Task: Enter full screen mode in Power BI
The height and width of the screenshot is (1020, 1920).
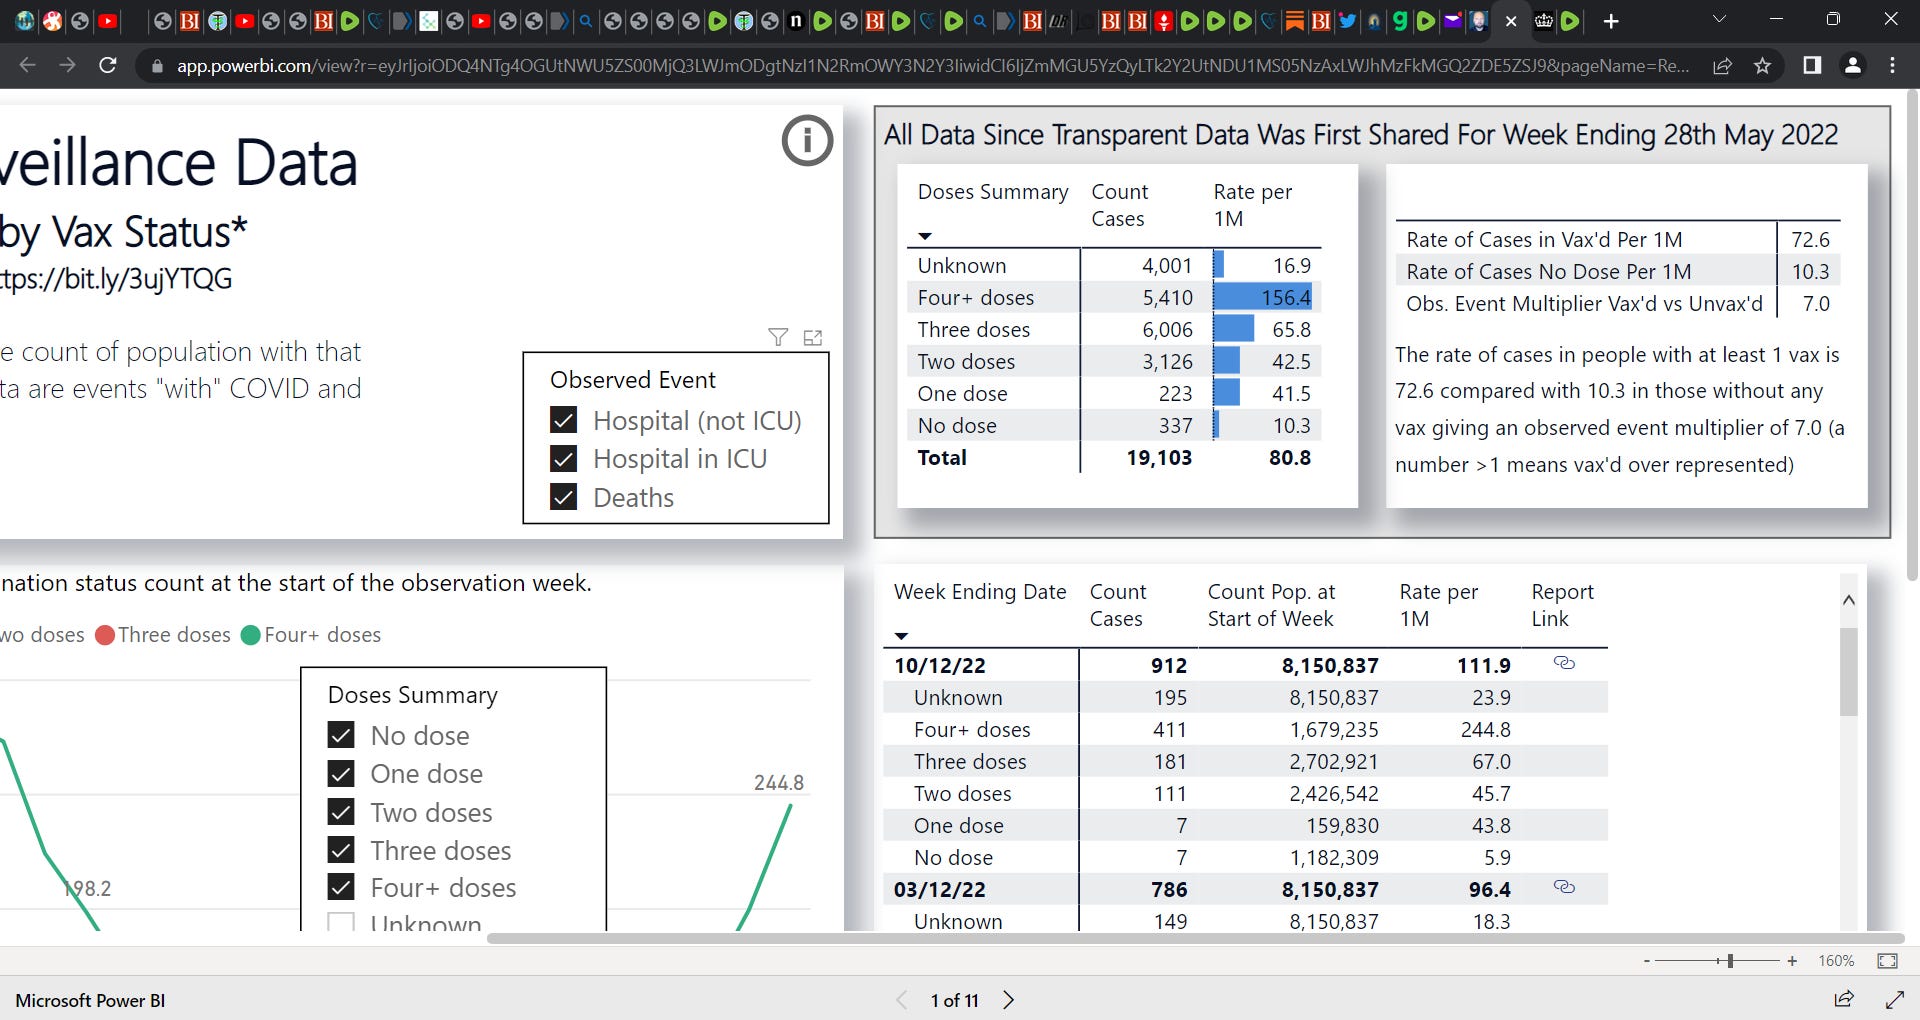Action: (x=1894, y=999)
